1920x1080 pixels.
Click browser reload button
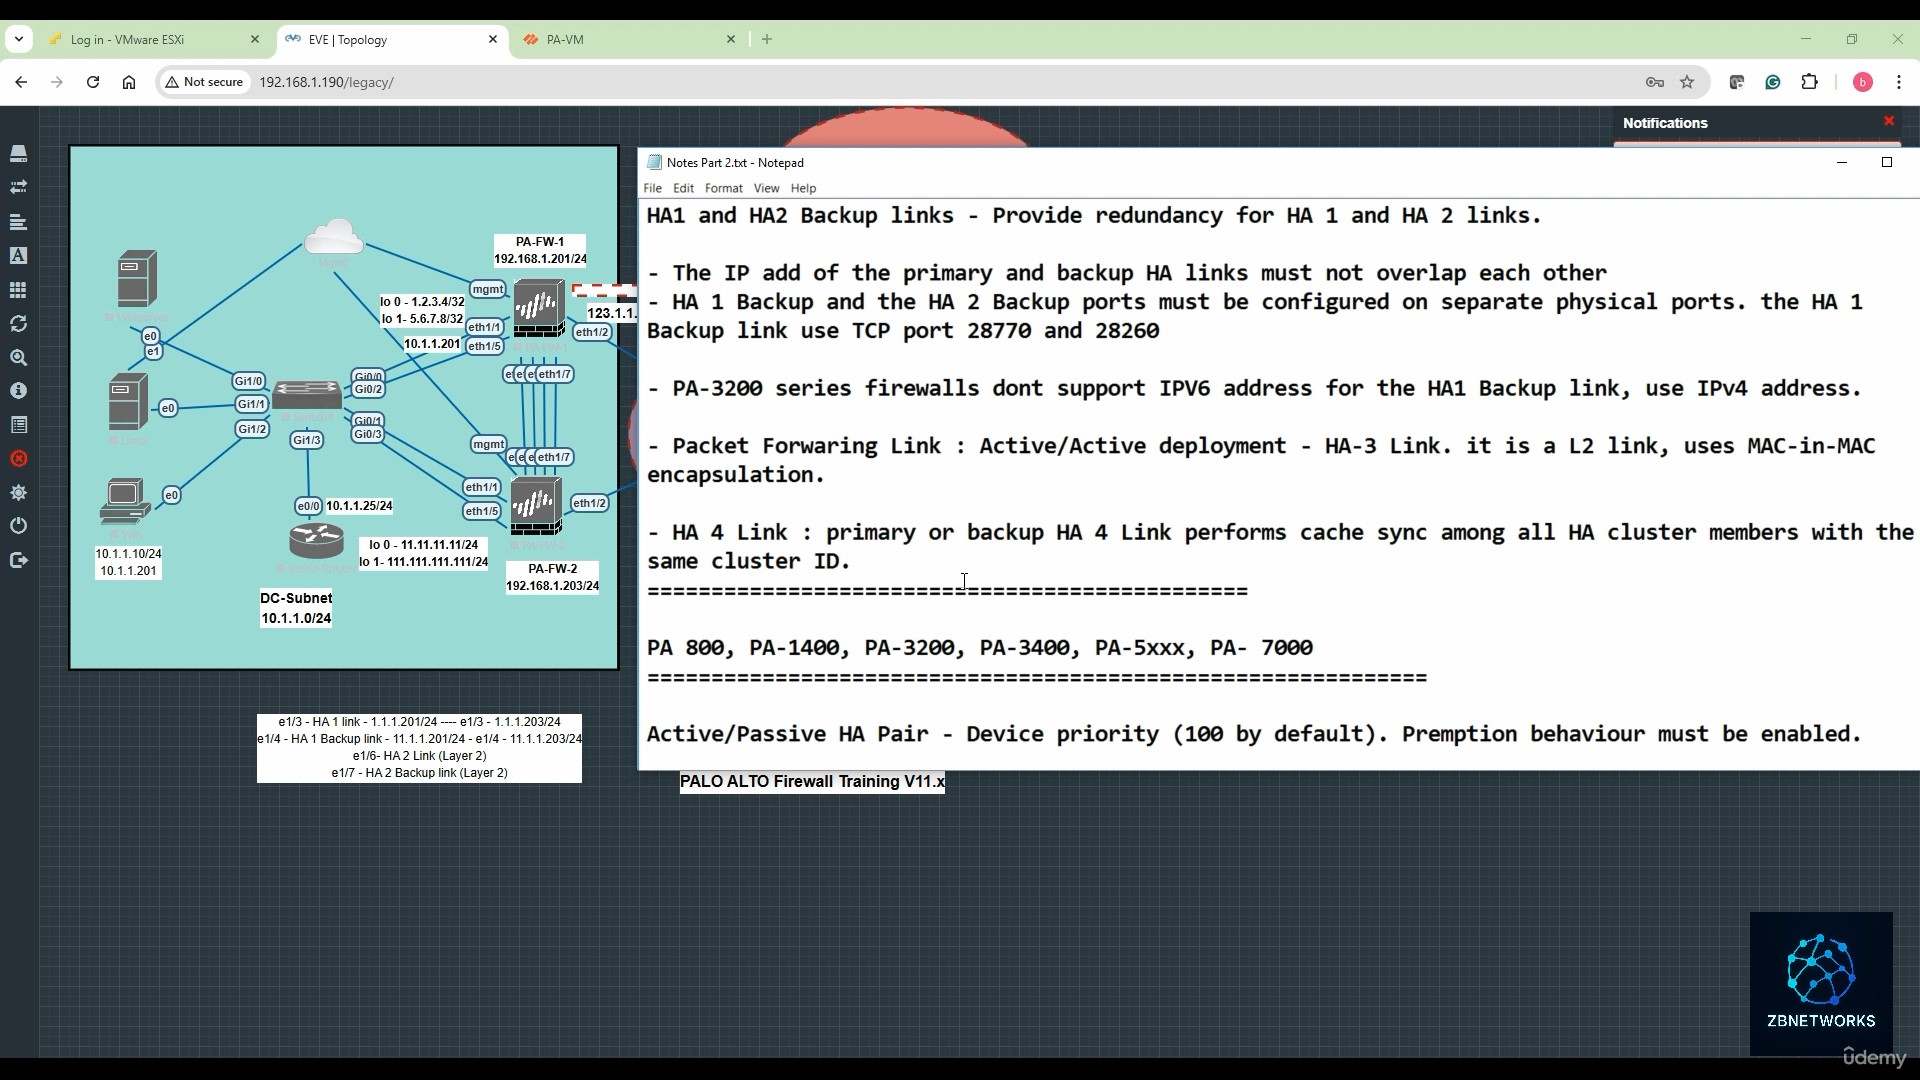93,82
